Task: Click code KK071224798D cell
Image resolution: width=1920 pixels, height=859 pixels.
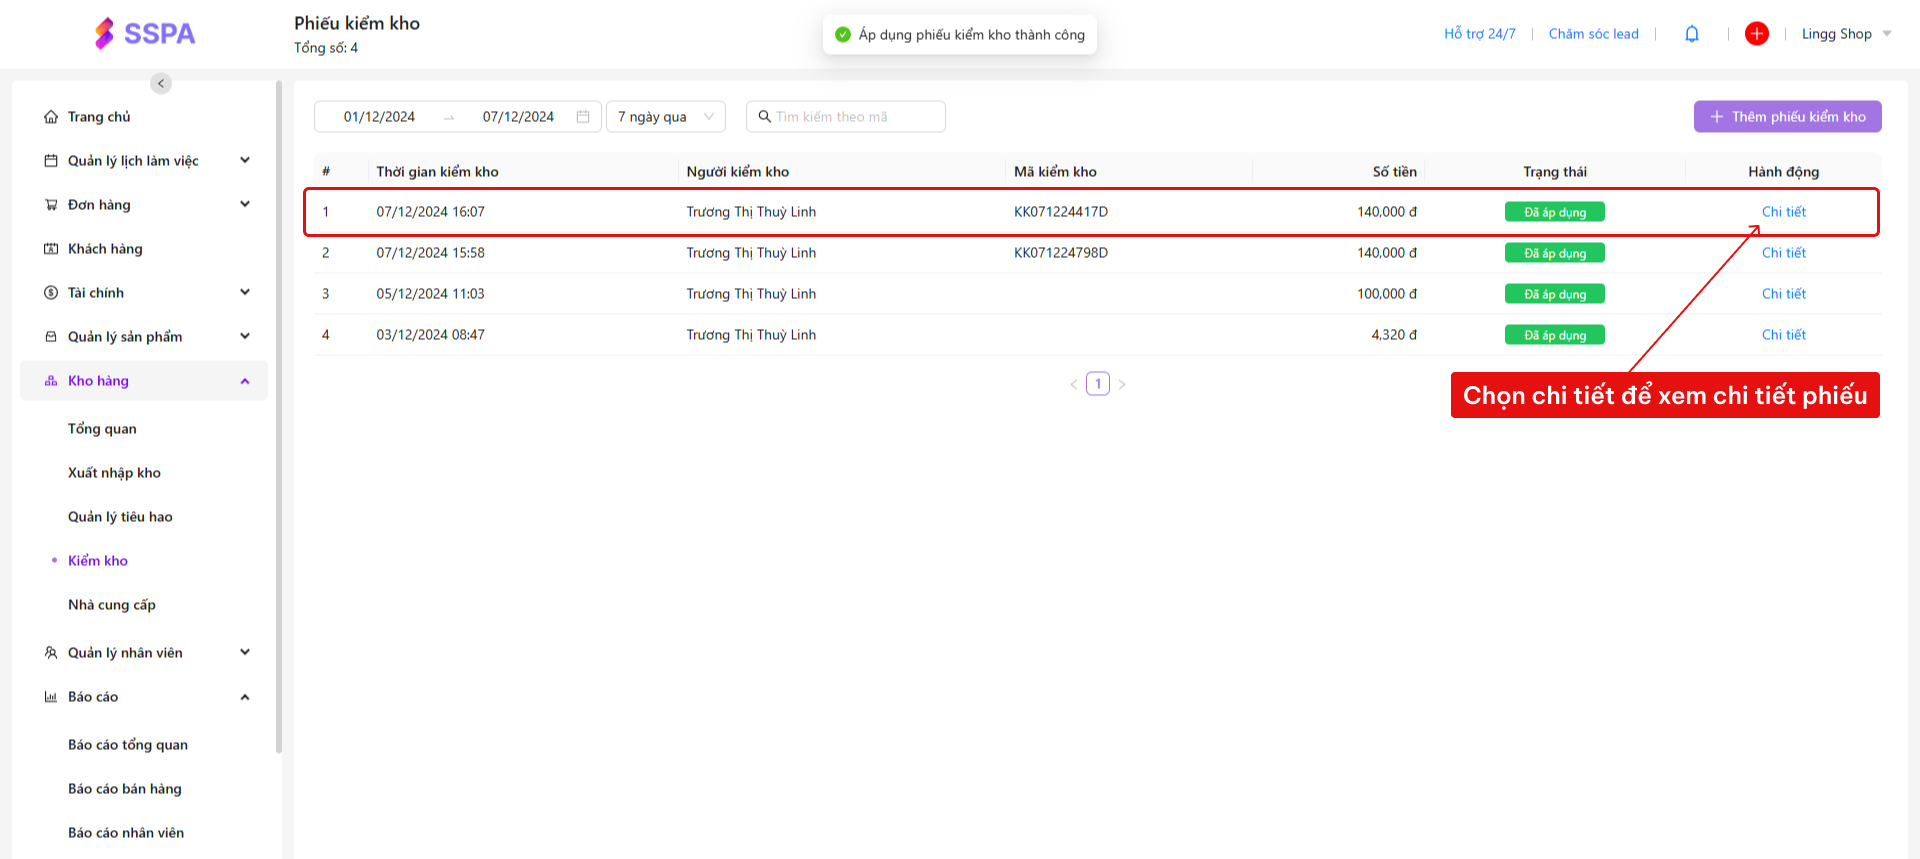Action: [x=1061, y=253]
